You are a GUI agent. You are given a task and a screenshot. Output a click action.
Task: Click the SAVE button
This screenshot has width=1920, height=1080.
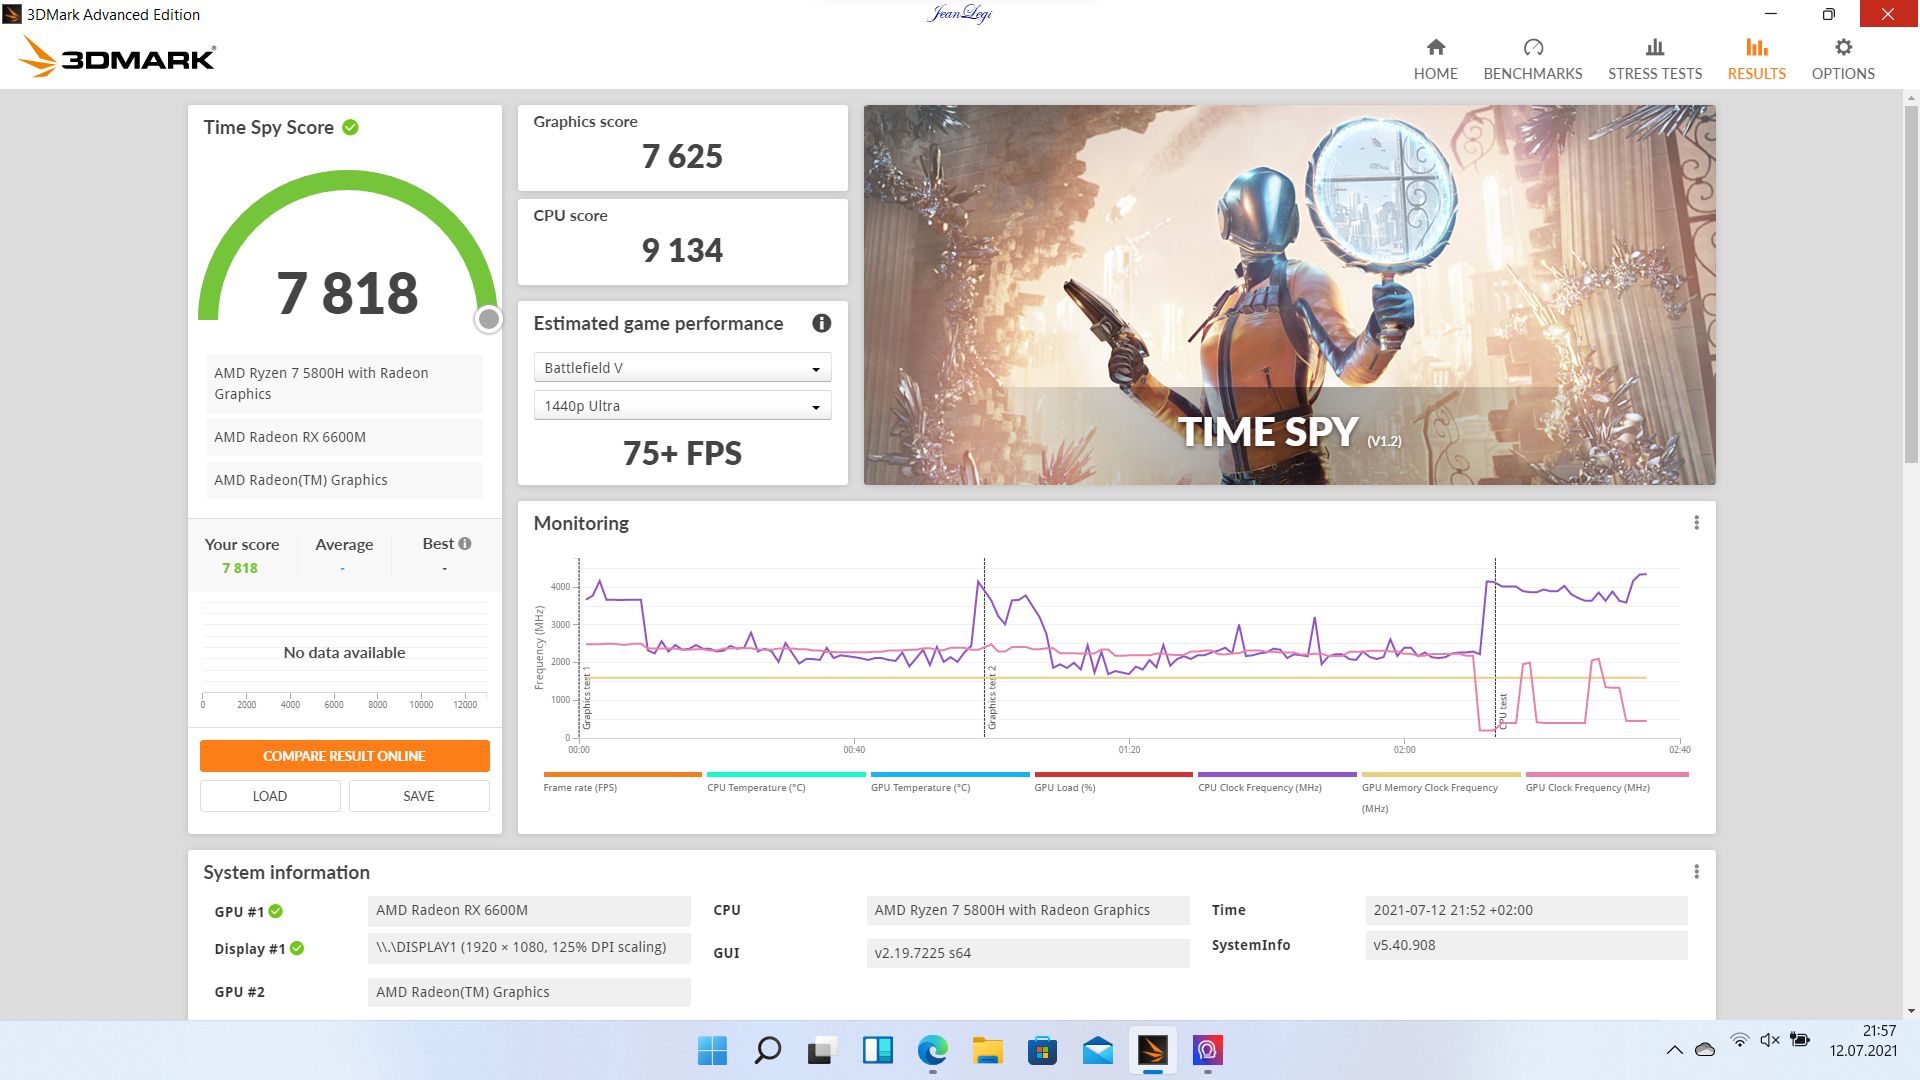tap(418, 795)
